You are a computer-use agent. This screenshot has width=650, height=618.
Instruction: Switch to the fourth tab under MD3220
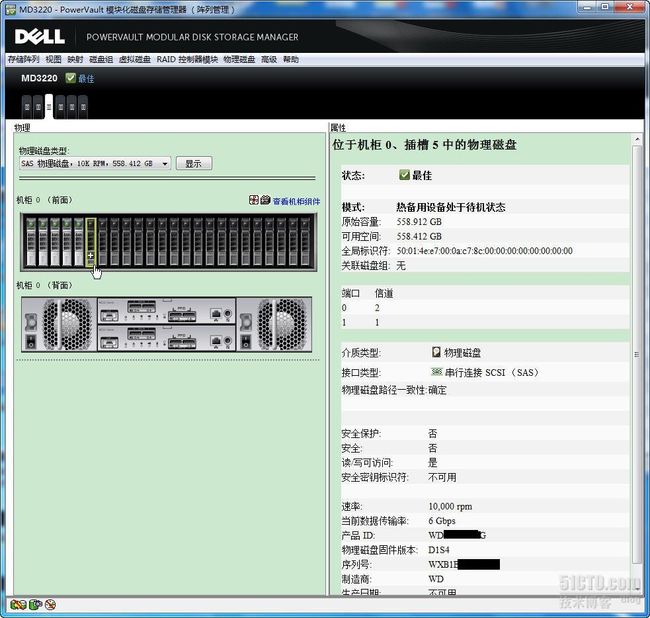coord(61,107)
